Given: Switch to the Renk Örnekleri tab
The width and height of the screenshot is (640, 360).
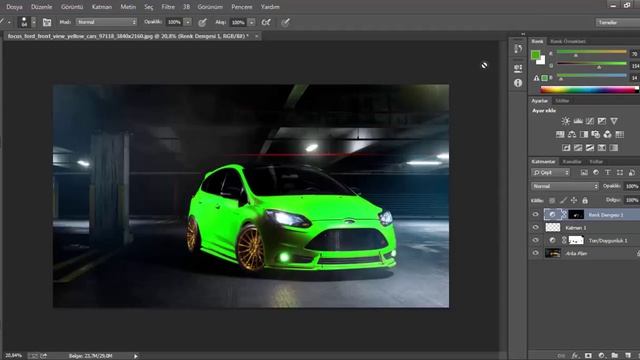Looking at the screenshot, I should (568, 41).
